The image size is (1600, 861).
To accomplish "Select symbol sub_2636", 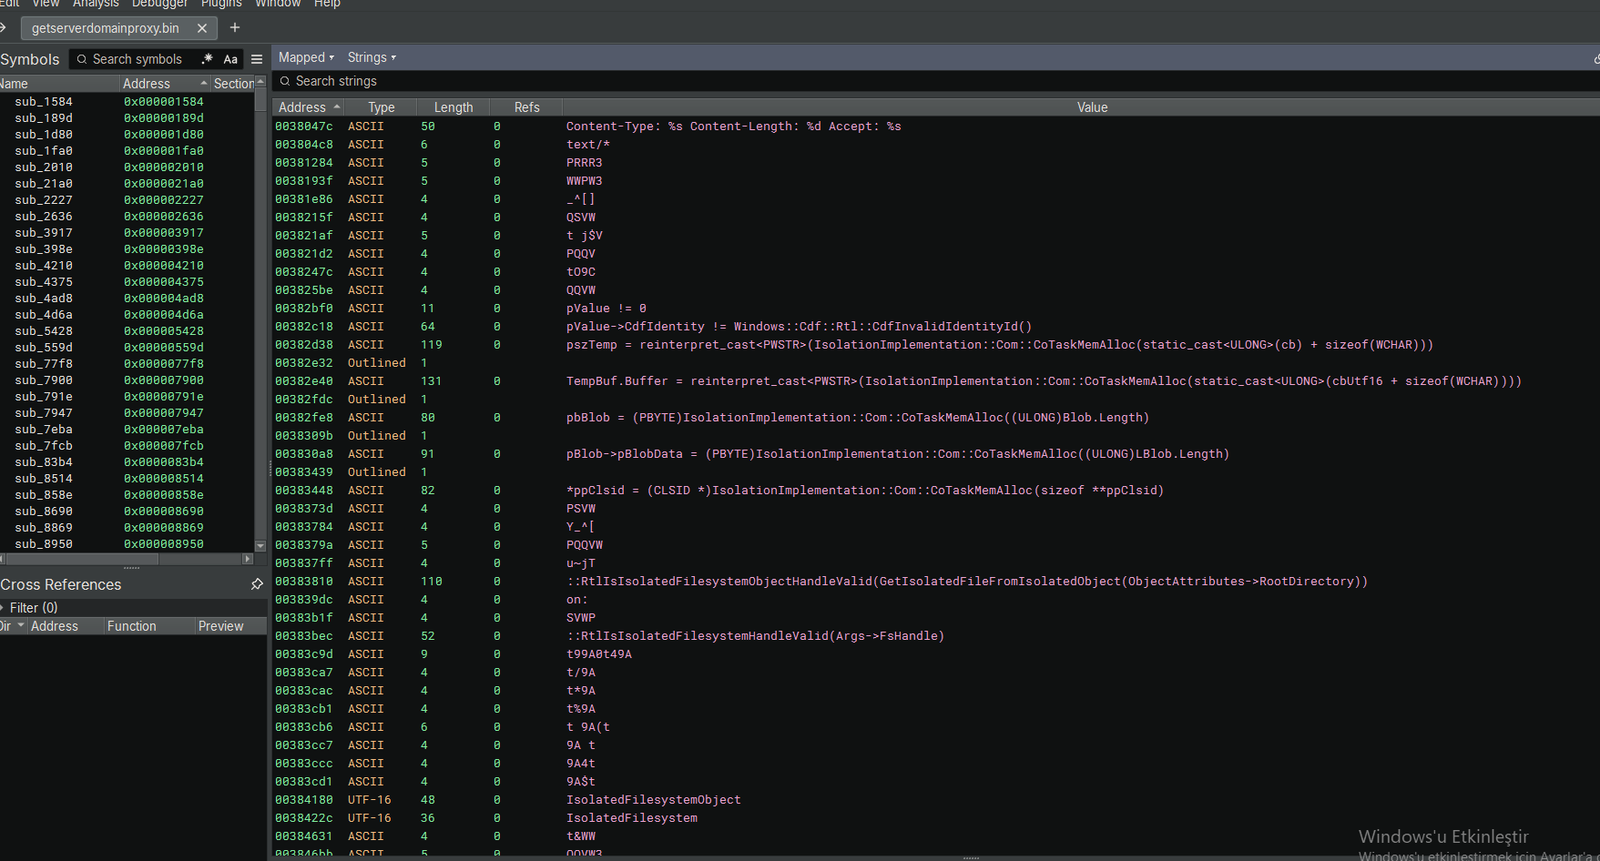I will (44, 216).
